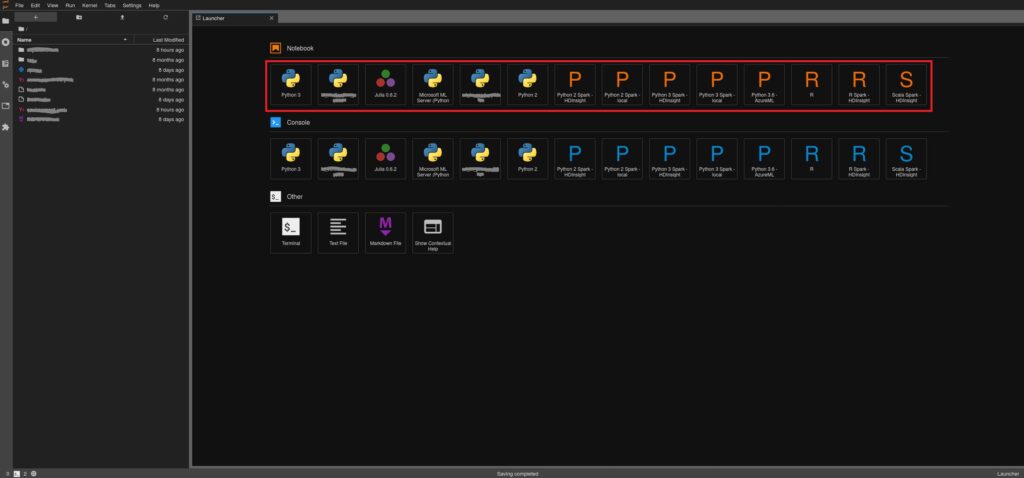This screenshot has height=478, width=1024.
Task: Launch Python 3 Spark - HDInsight notebook
Action: (x=669, y=85)
